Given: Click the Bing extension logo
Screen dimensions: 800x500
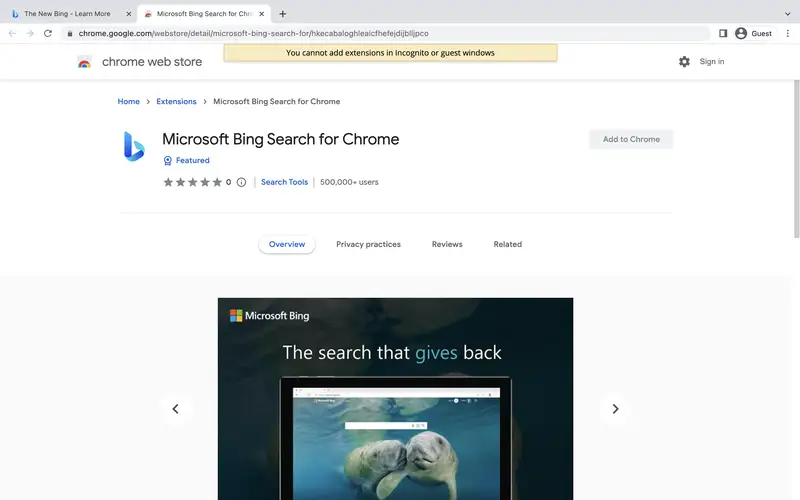Looking at the screenshot, I should 134,146.
